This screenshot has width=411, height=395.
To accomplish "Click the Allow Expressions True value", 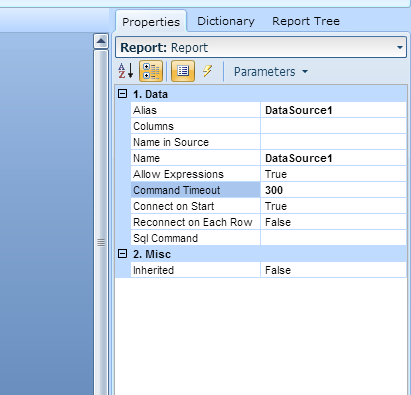I will coord(333,174).
